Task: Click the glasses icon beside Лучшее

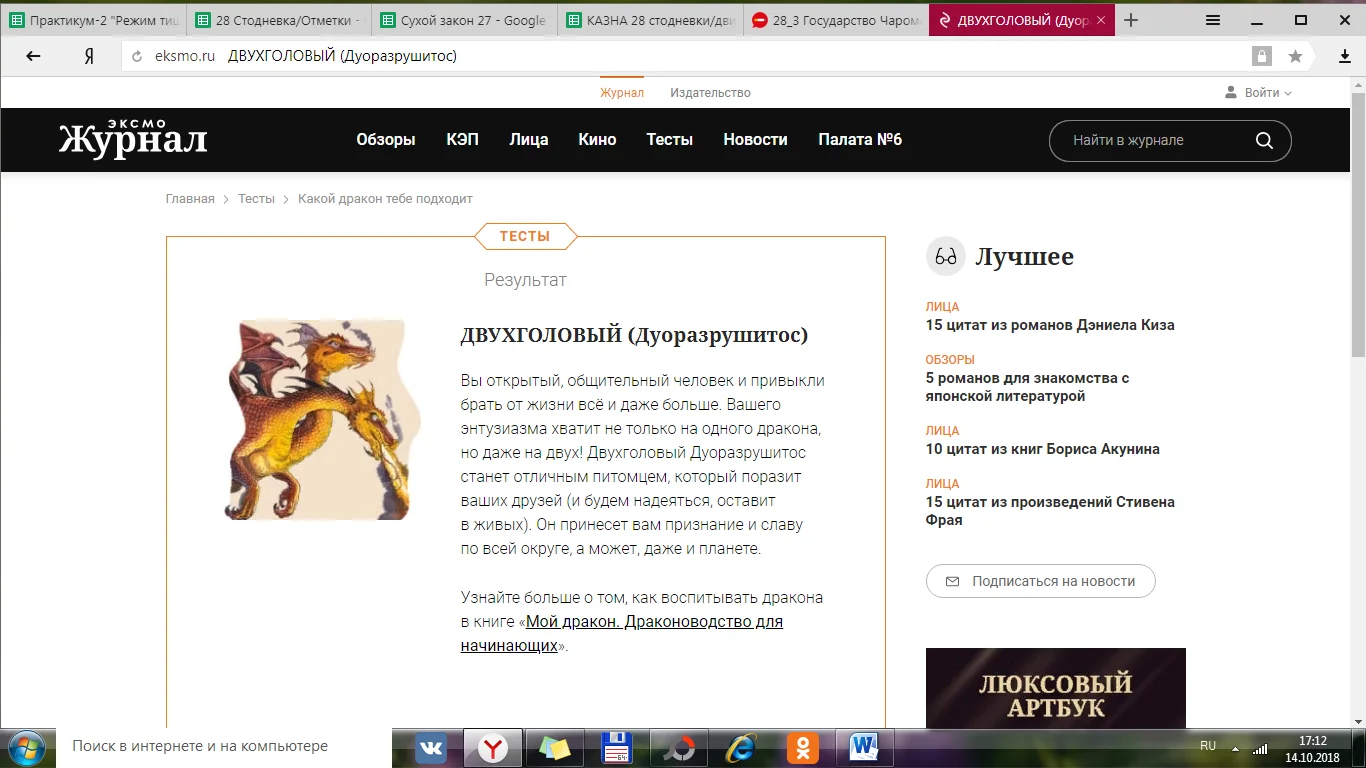Action: click(x=946, y=257)
